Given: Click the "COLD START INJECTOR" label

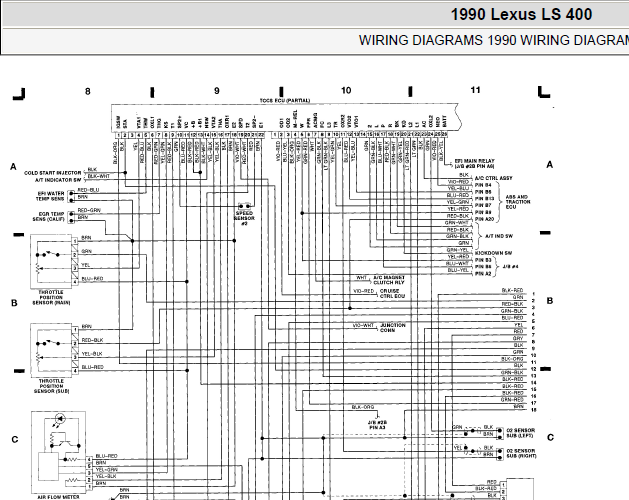Looking at the screenshot, I should click(x=53, y=173).
